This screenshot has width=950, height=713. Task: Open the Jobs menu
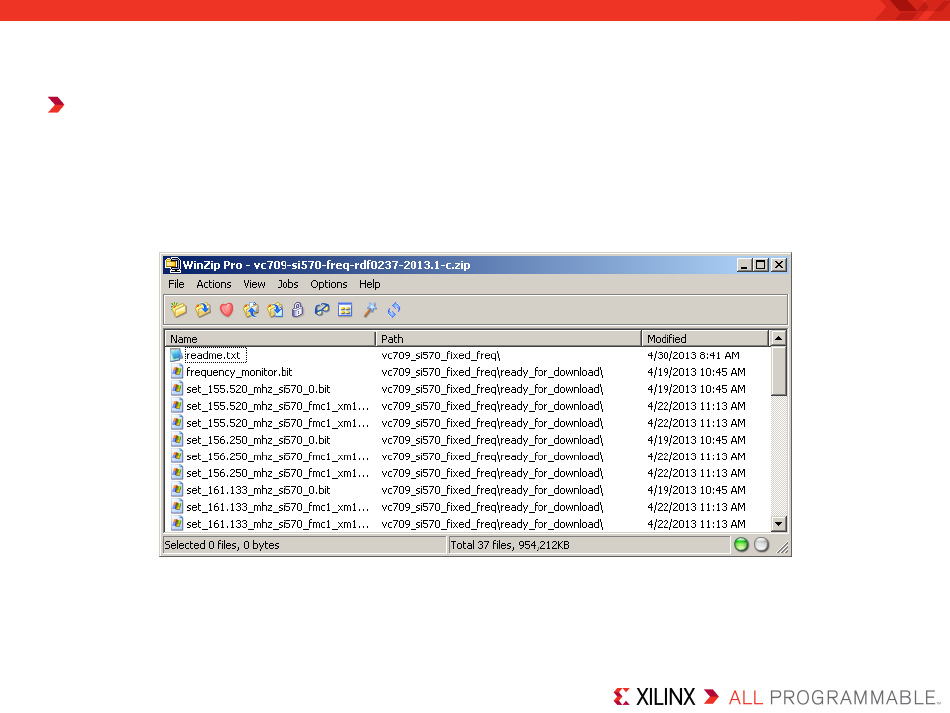(288, 284)
